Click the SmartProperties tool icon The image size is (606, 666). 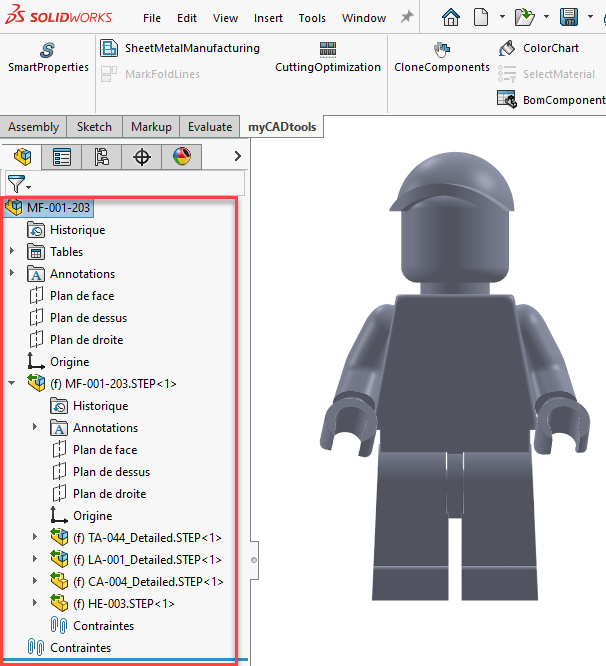click(47, 50)
